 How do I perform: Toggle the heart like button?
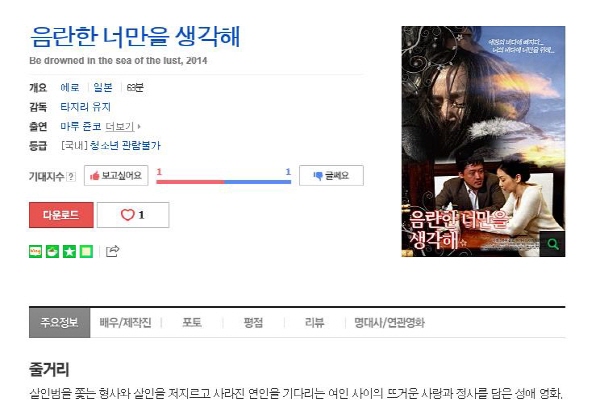coord(133,215)
